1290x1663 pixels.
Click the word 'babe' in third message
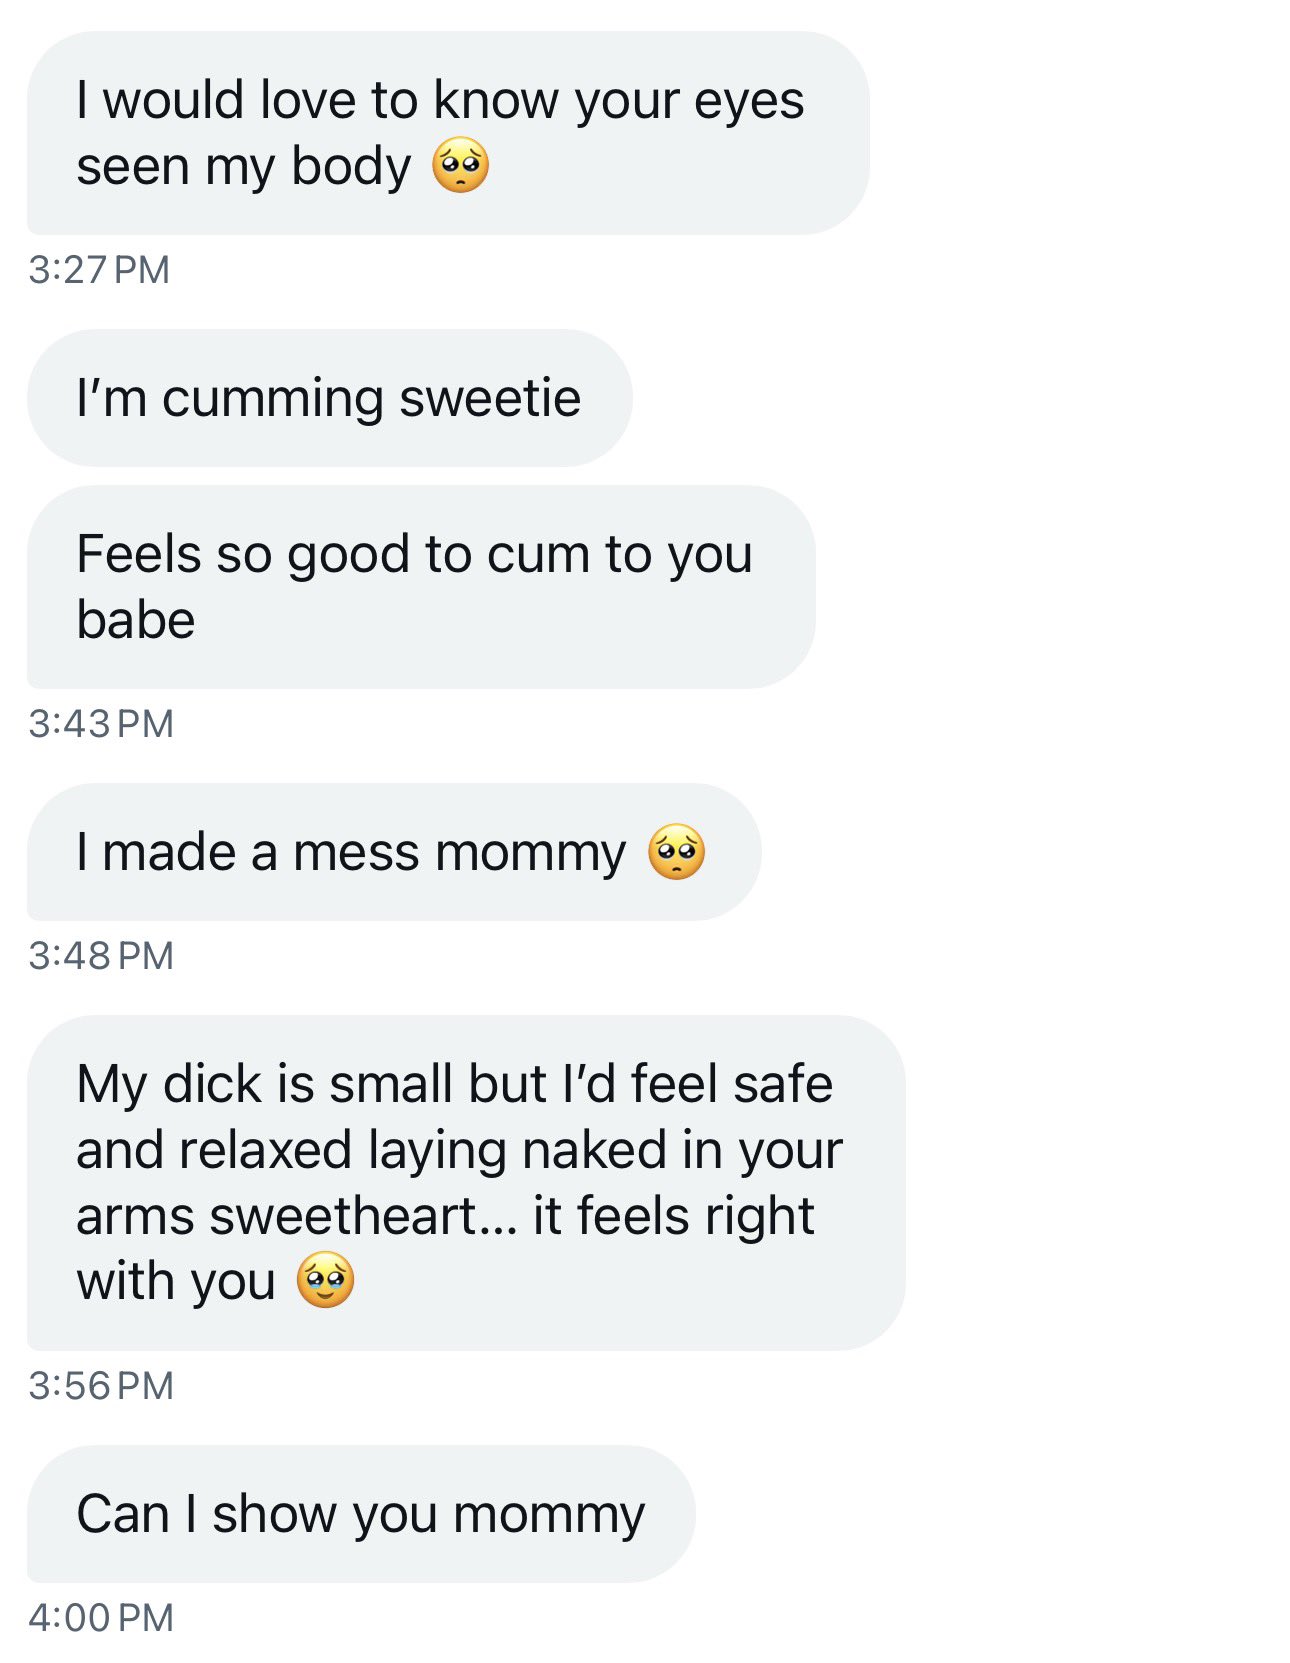point(136,620)
